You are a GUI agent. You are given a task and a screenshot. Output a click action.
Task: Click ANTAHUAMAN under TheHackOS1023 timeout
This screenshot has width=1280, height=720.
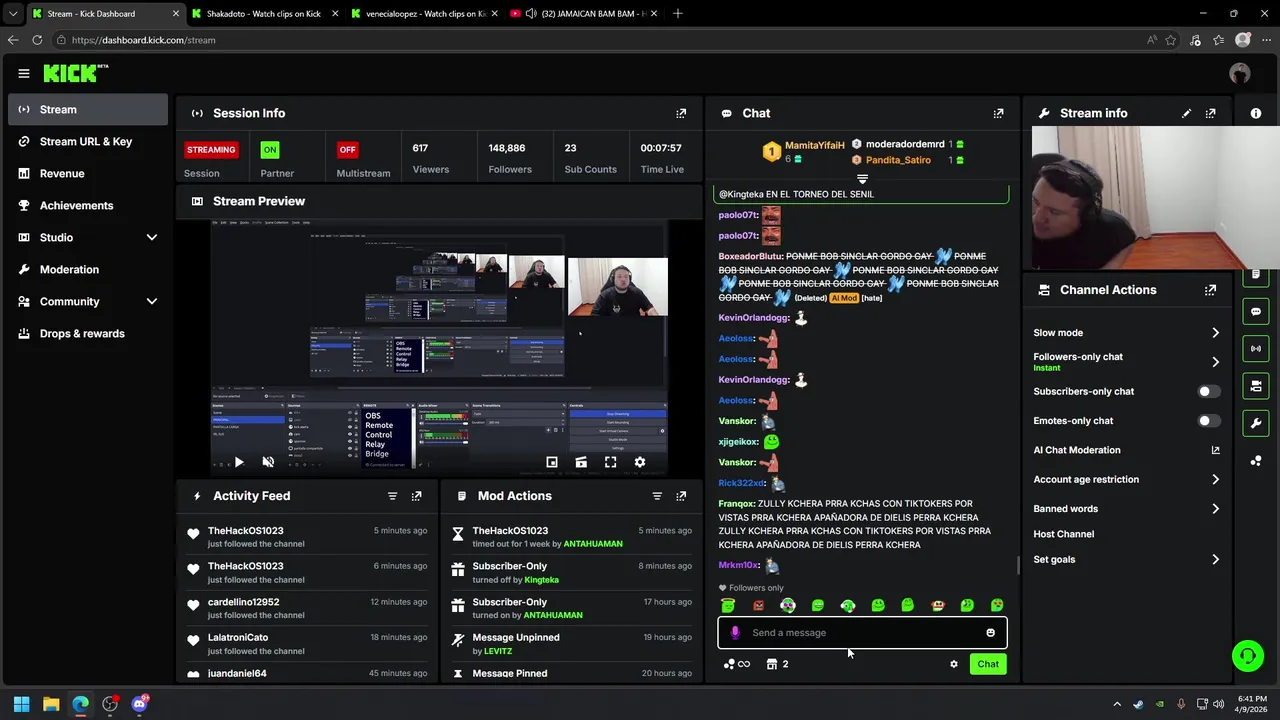[593, 544]
